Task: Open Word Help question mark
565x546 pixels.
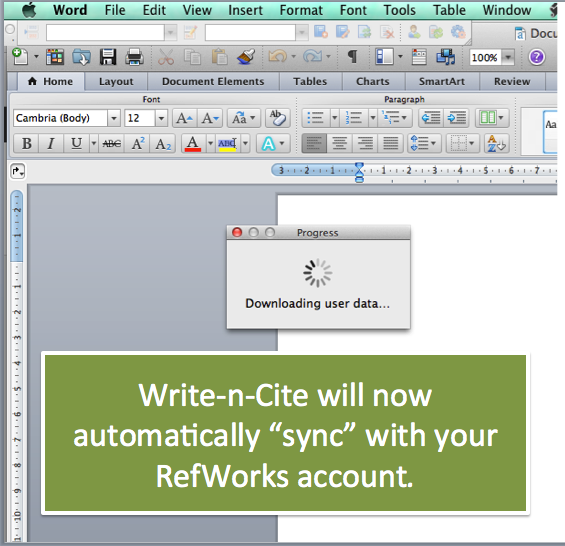Action: [537, 57]
